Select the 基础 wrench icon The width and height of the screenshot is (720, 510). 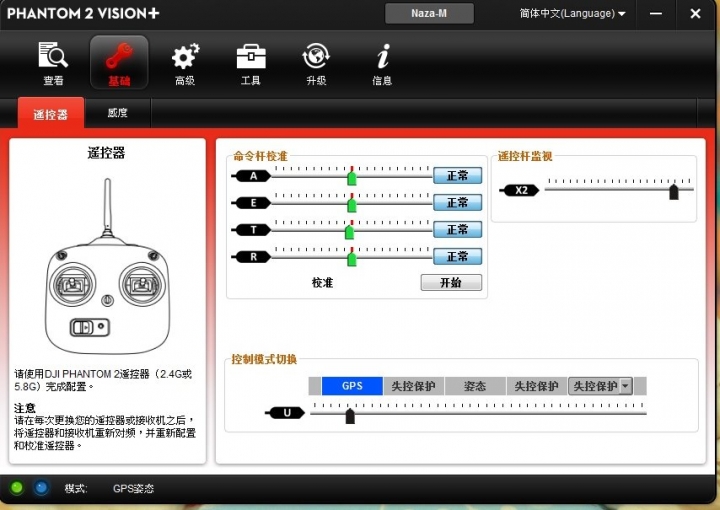(119, 63)
